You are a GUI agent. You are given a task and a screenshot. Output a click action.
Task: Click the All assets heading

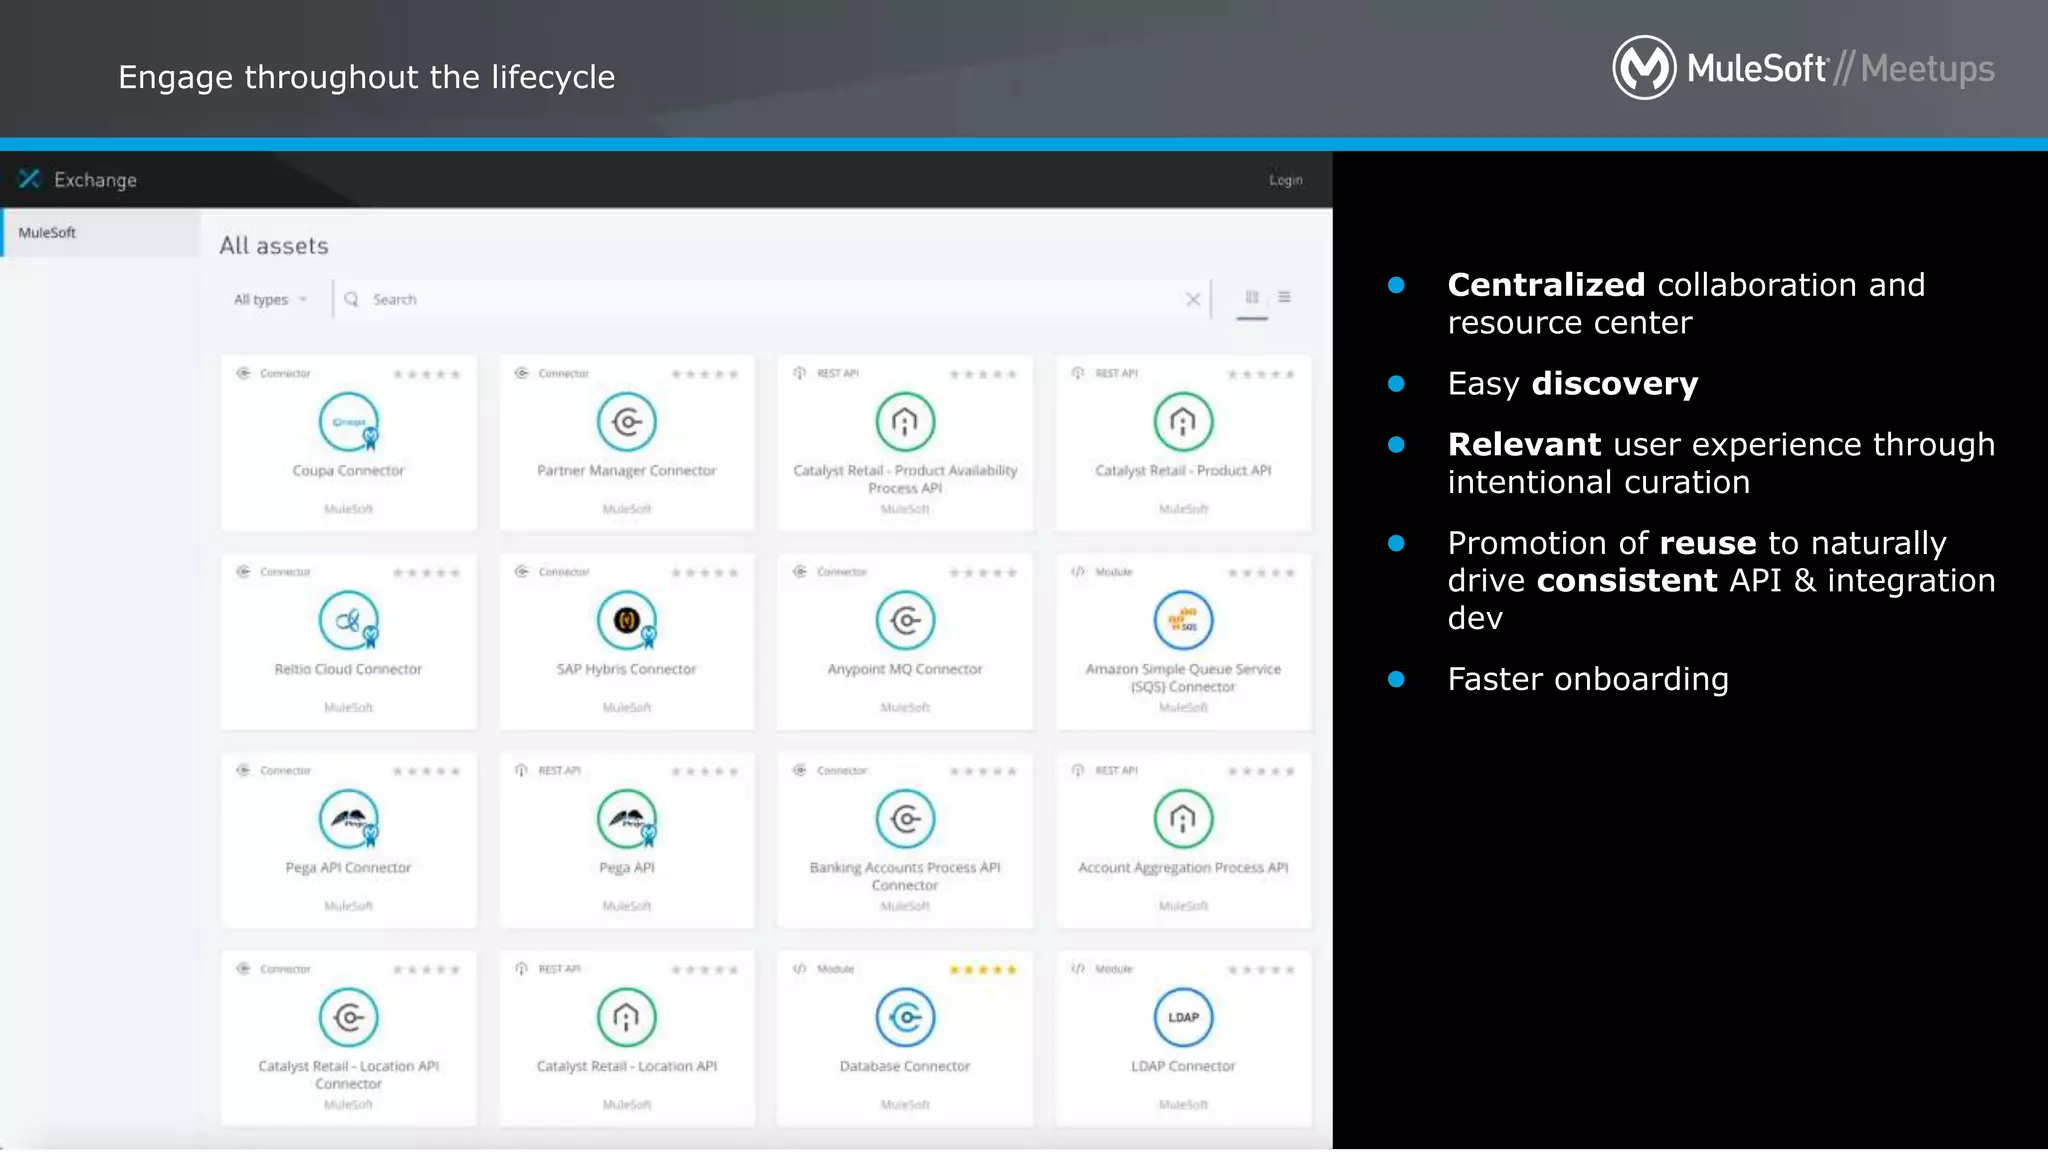pyautogui.click(x=274, y=246)
